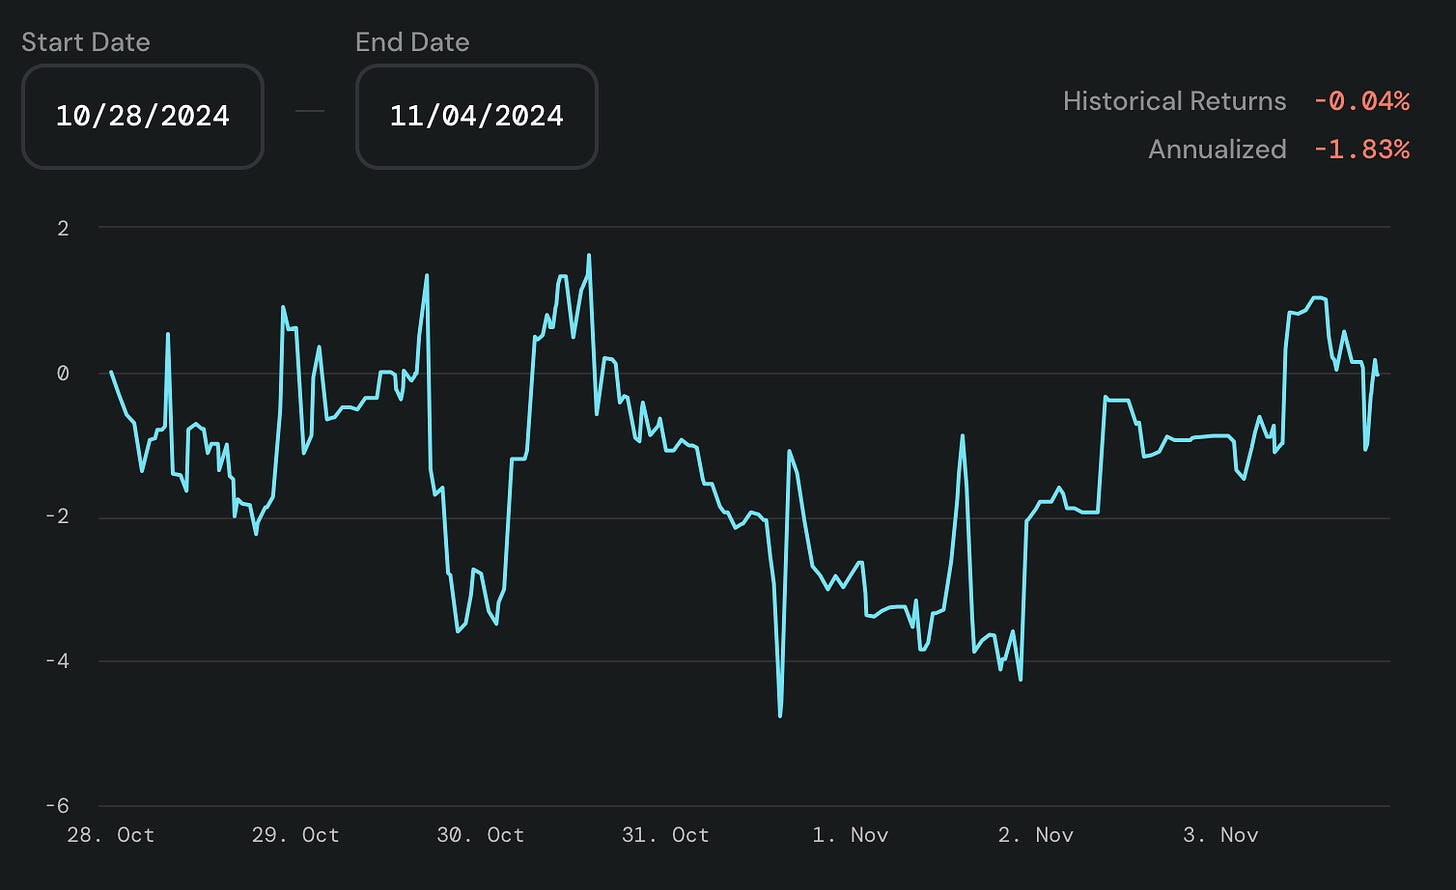Click the -1.83% annualized value

1361,149
